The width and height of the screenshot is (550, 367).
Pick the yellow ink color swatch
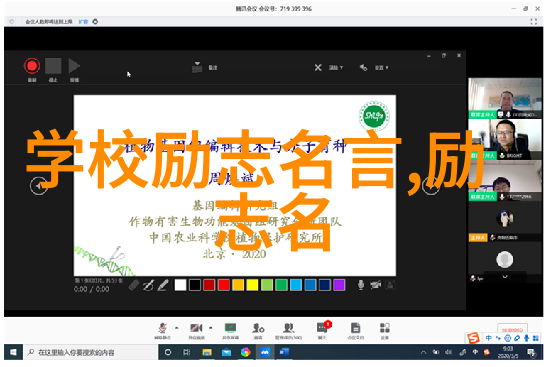click(x=252, y=285)
